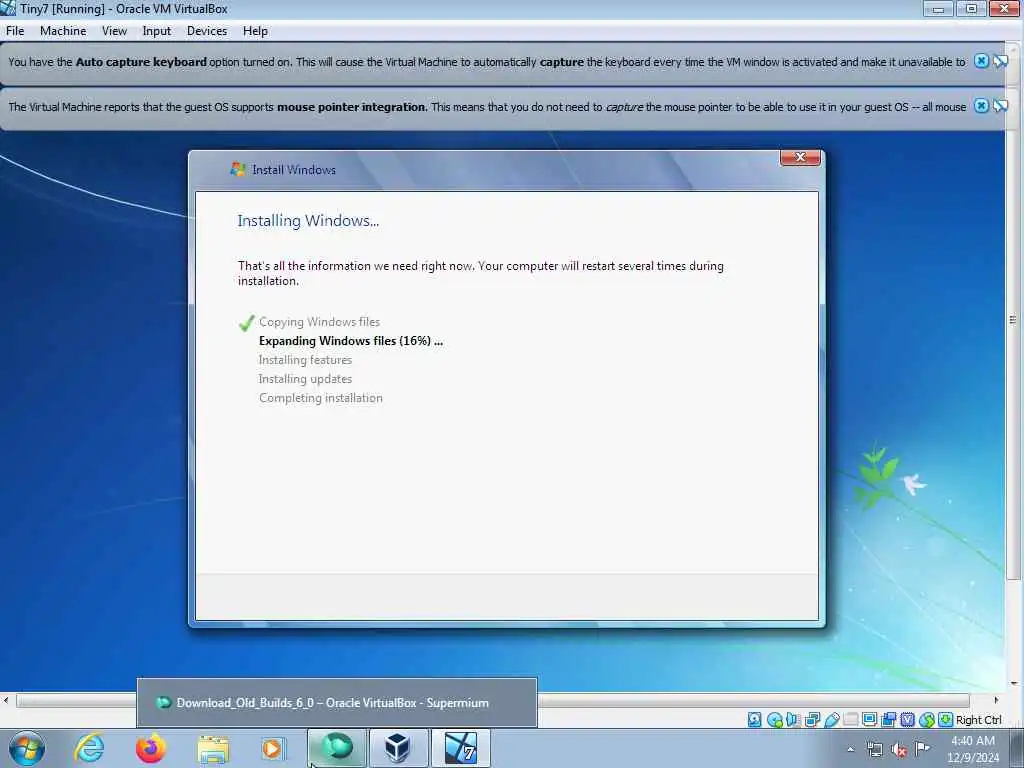Click the "Installing Windows..." heading
The image size is (1024, 768).
click(x=308, y=221)
